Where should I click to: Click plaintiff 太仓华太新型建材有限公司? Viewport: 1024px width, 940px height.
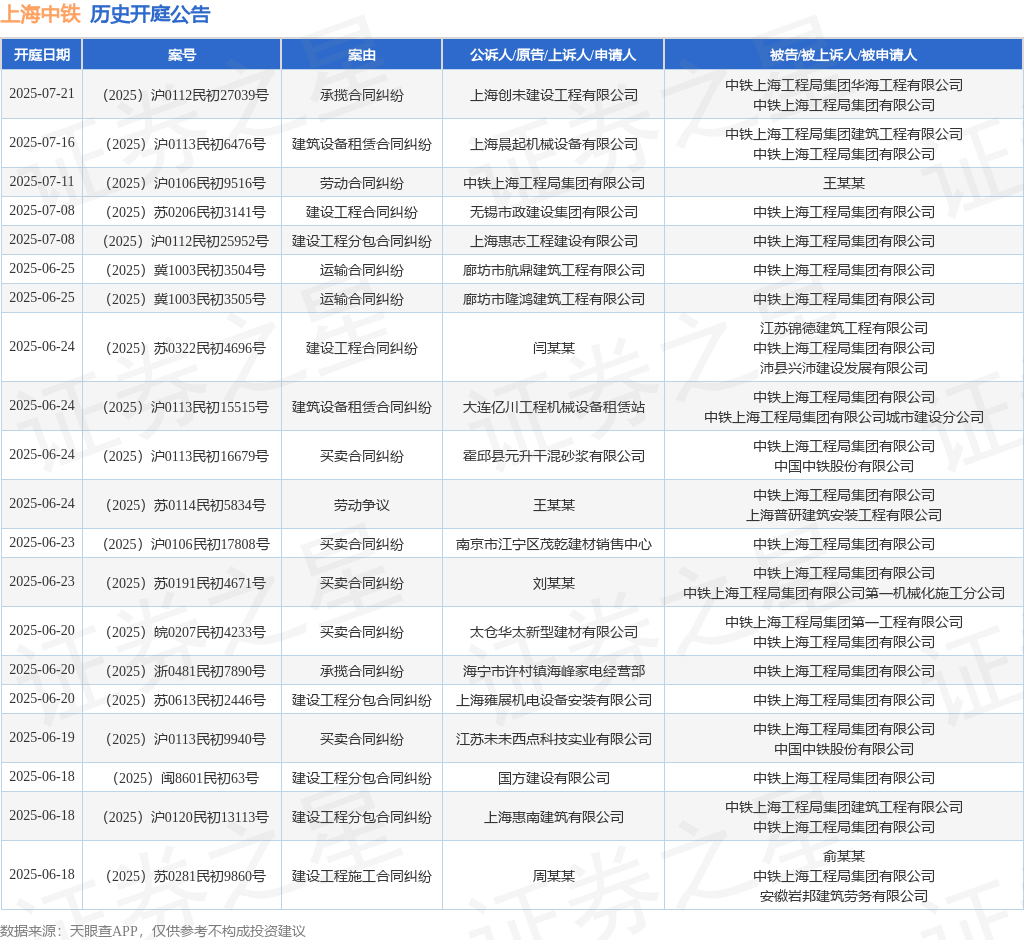click(554, 632)
